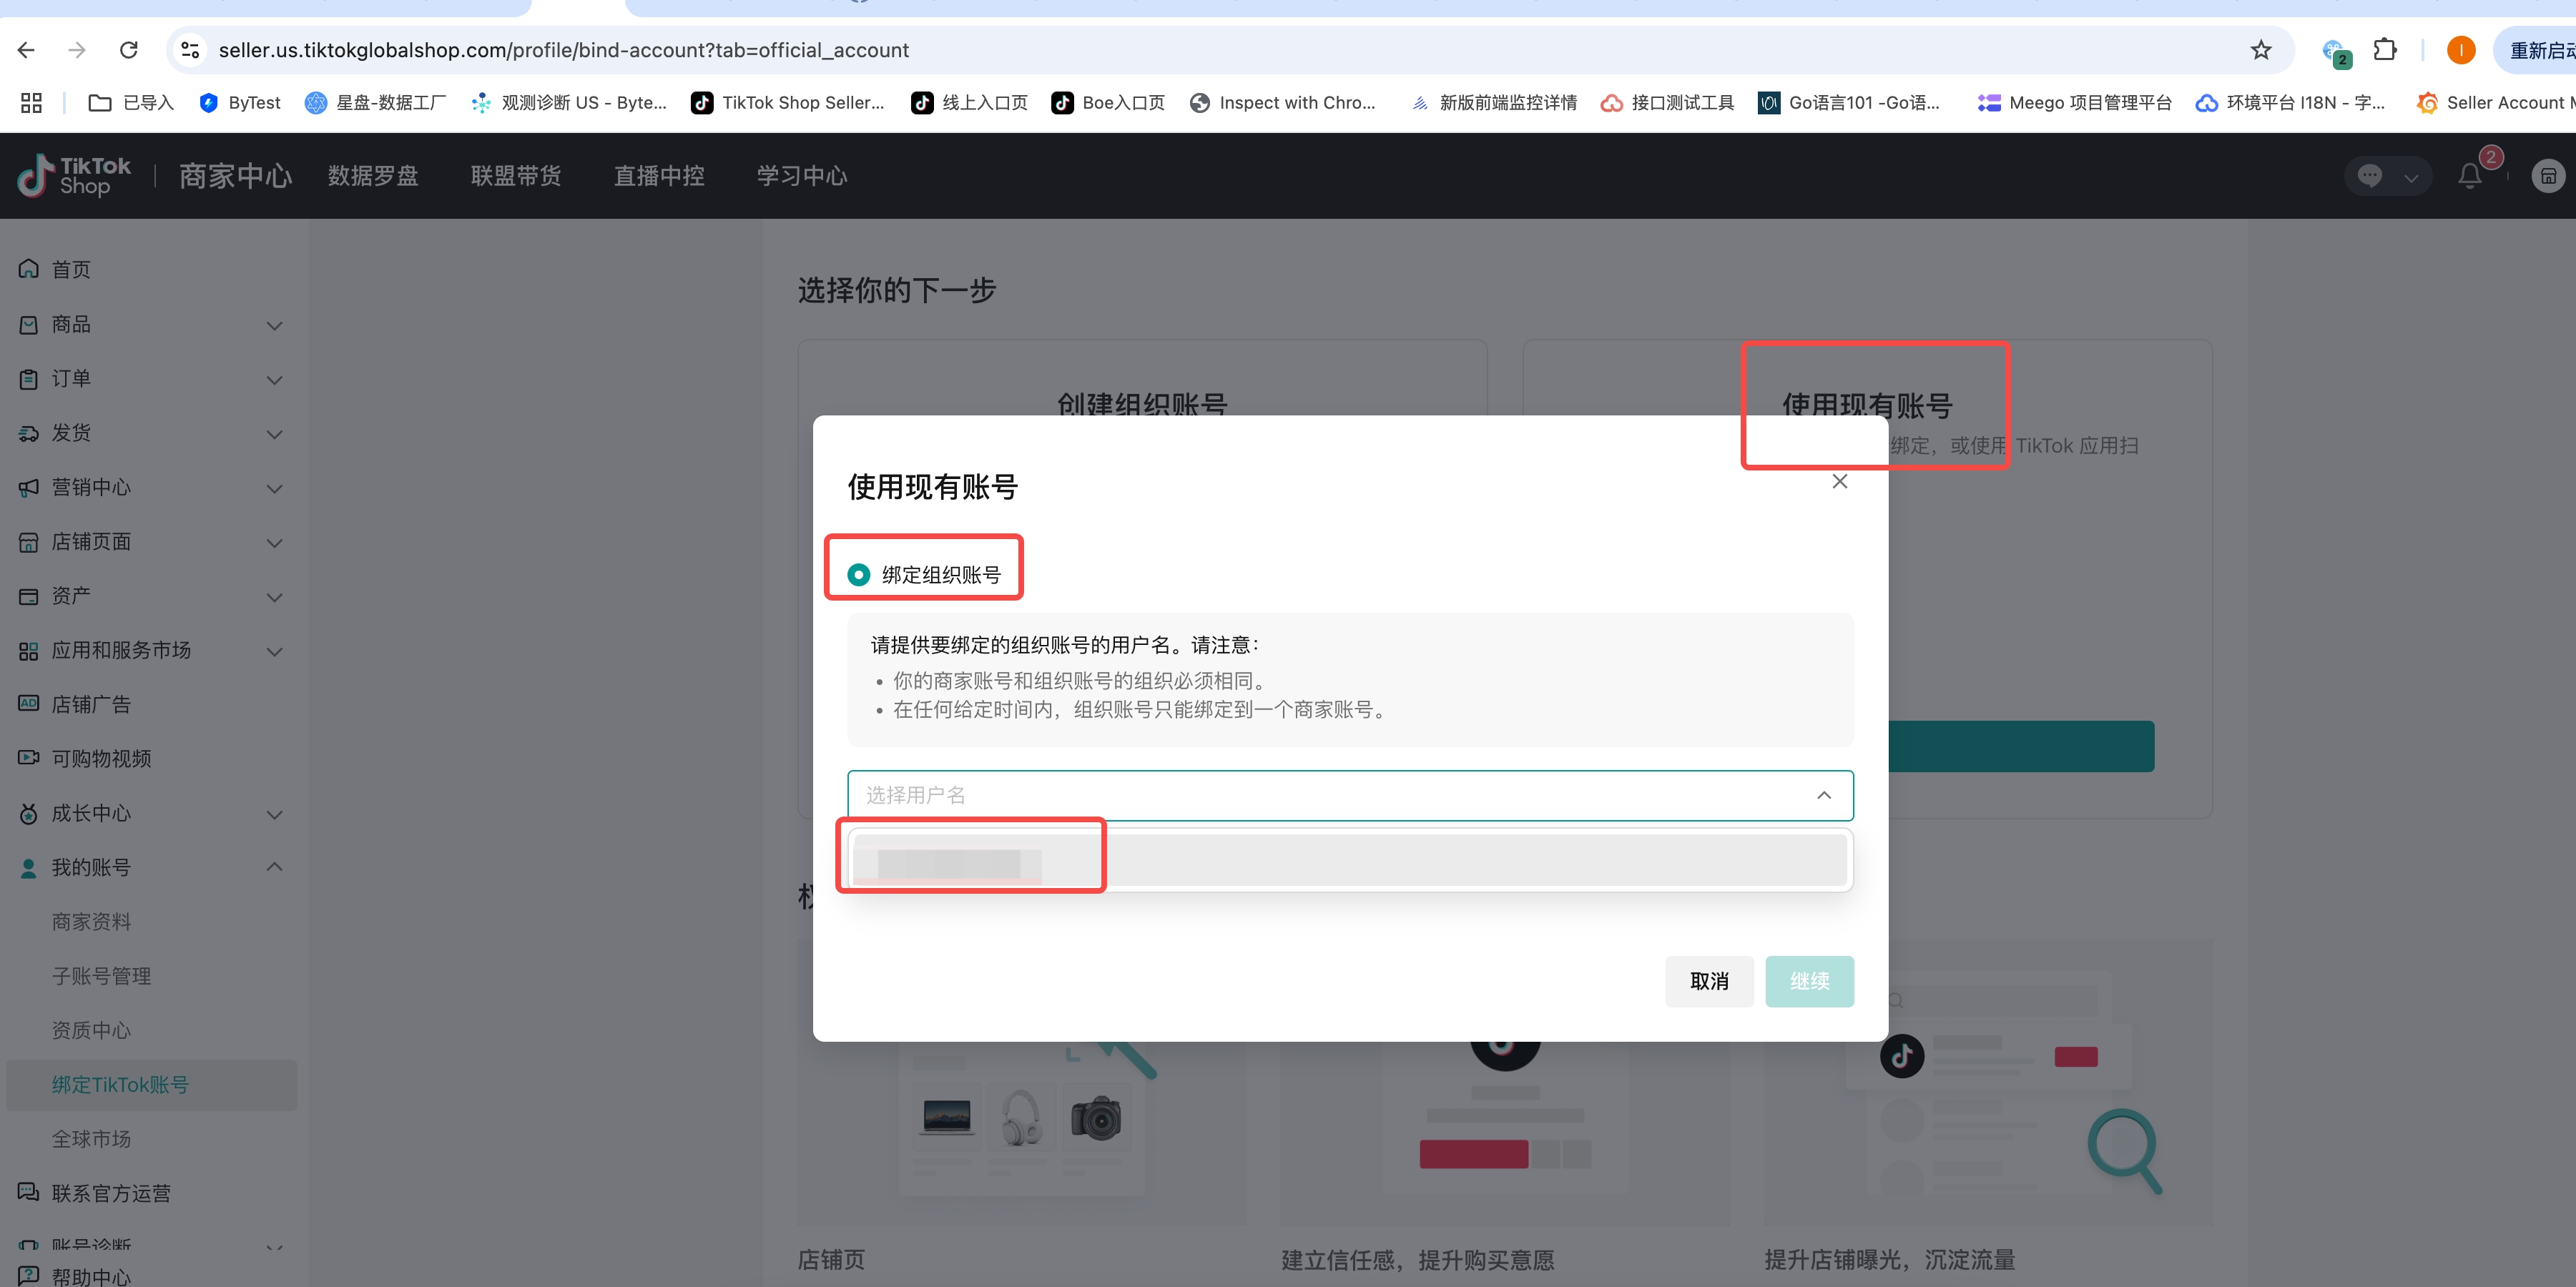
Task: Expand the 商品 sidebar menu
Action: [150, 325]
